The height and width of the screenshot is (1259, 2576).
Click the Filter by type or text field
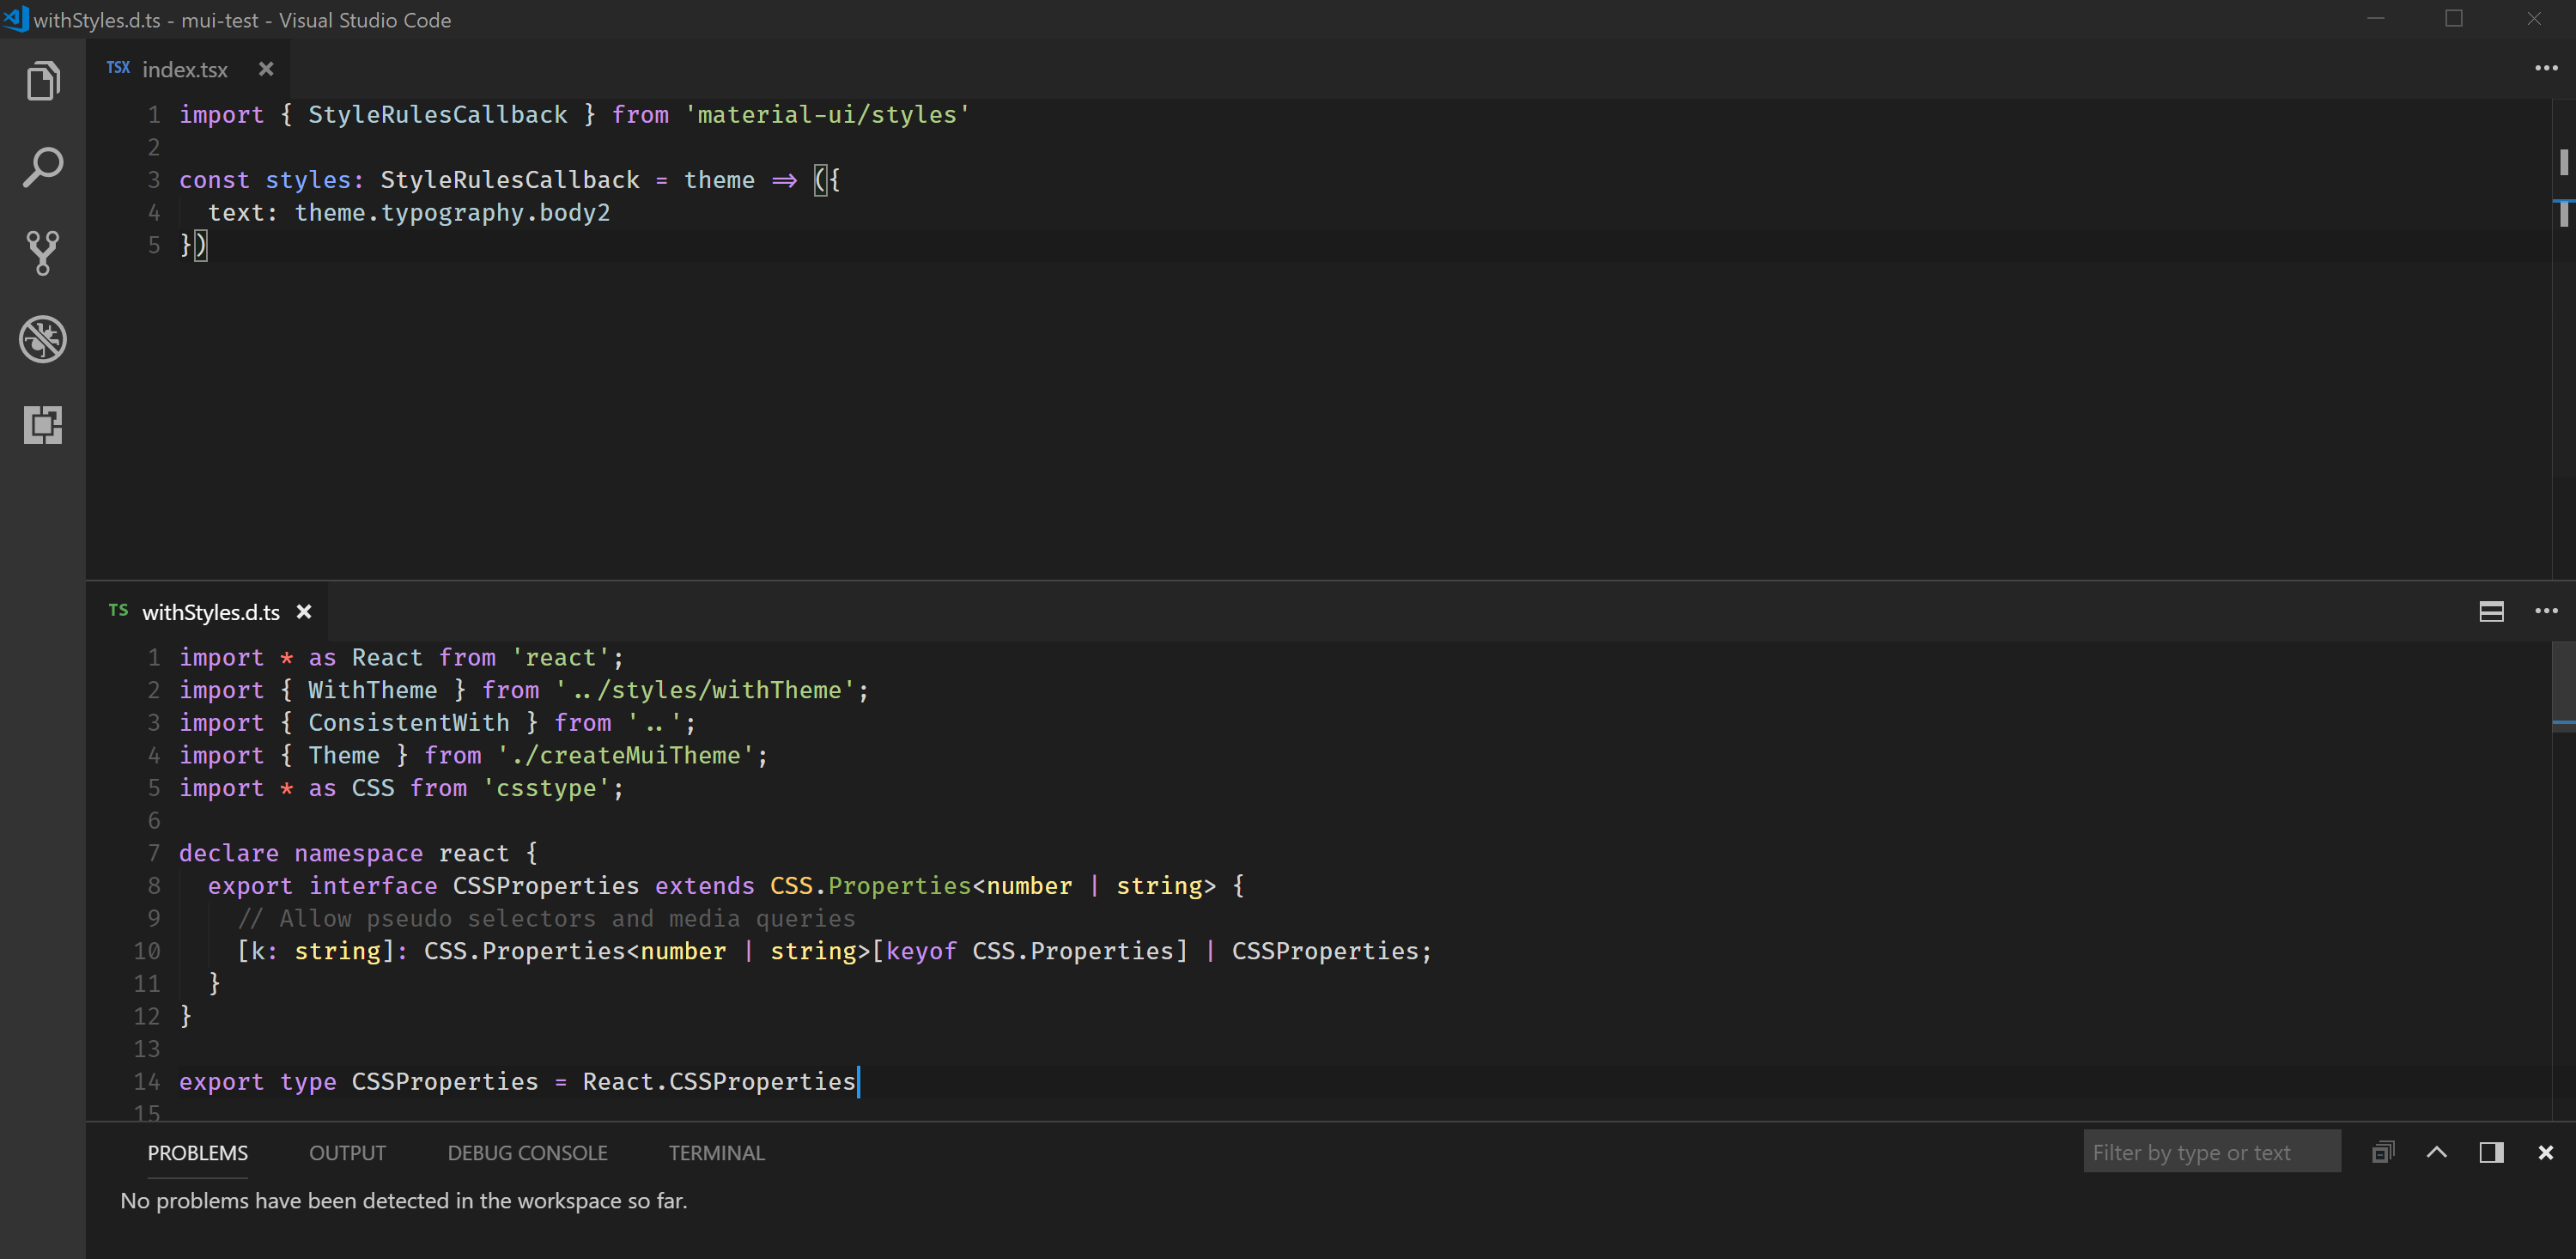click(x=2210, y=1152)
